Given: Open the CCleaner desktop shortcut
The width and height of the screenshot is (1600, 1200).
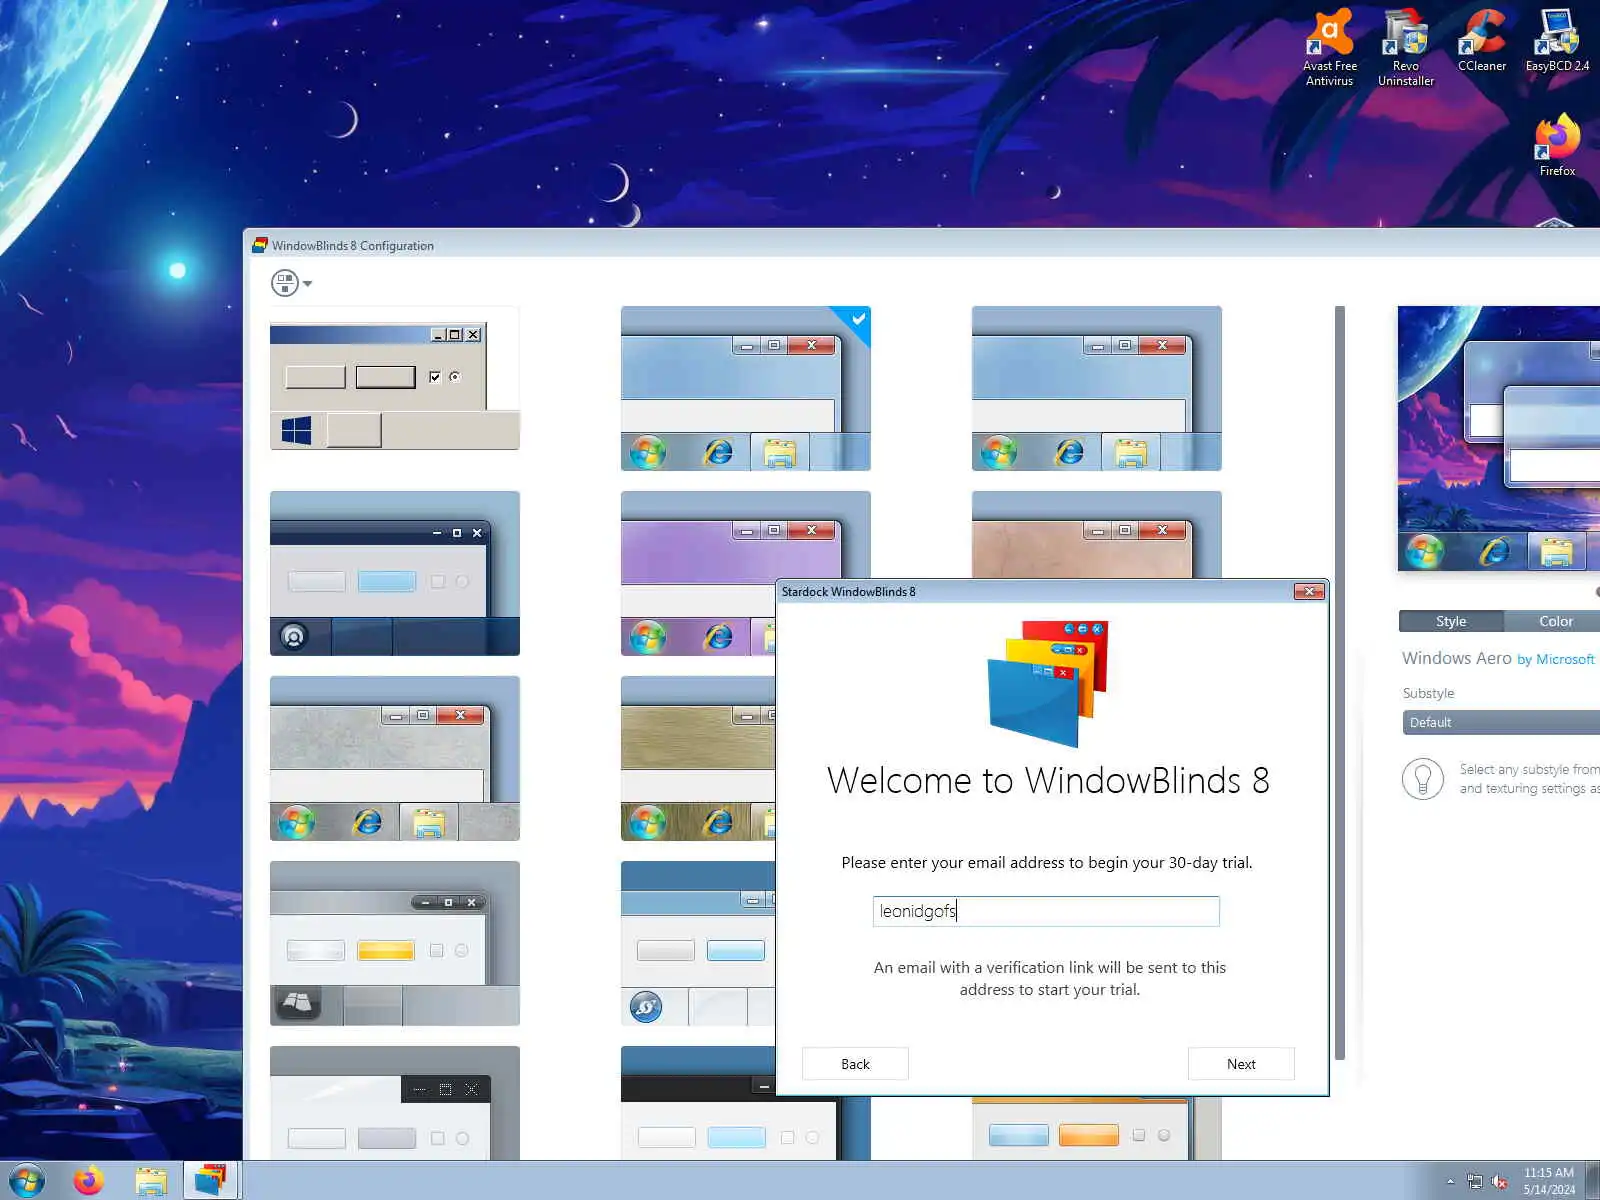Looking at the screenshot, I should (x=1482, y=40).
